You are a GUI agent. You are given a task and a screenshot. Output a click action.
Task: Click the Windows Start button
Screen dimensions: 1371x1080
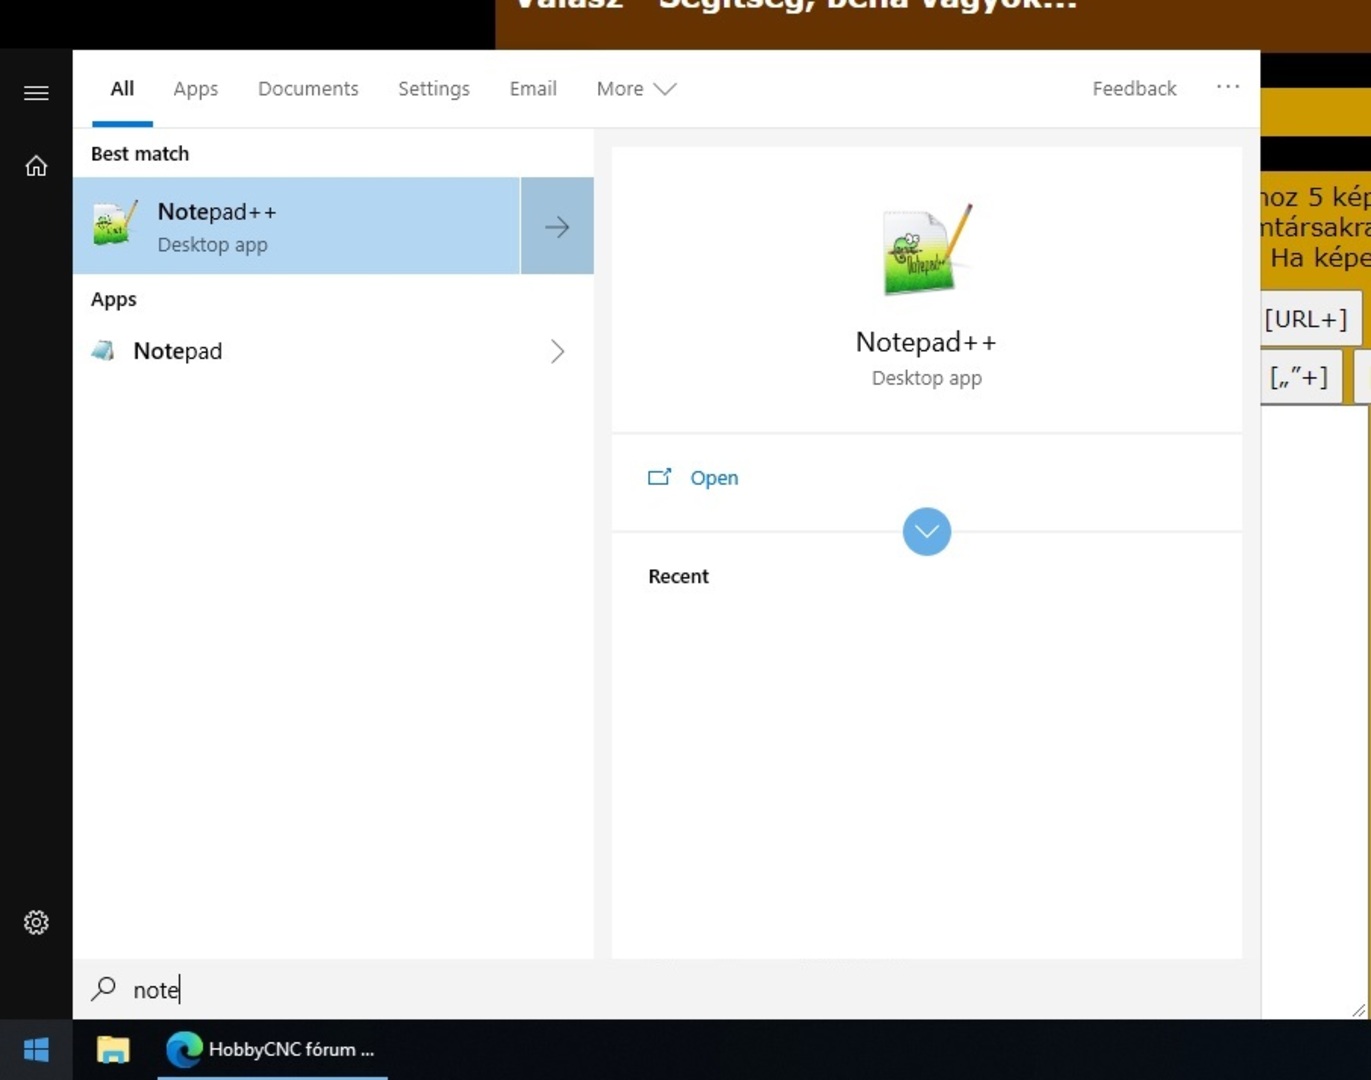36,1050
